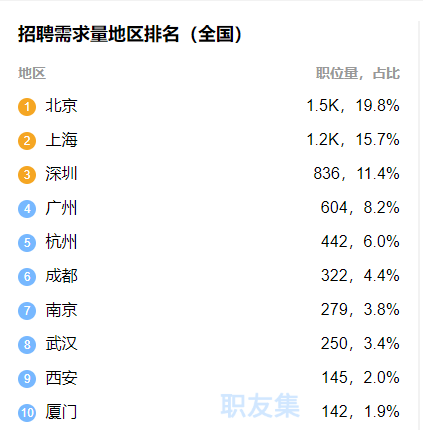This screenshot has width=423, height=430.
Task: Click the blue rank 7 badge
Action: pyautogui.click(x=27, y=311)
